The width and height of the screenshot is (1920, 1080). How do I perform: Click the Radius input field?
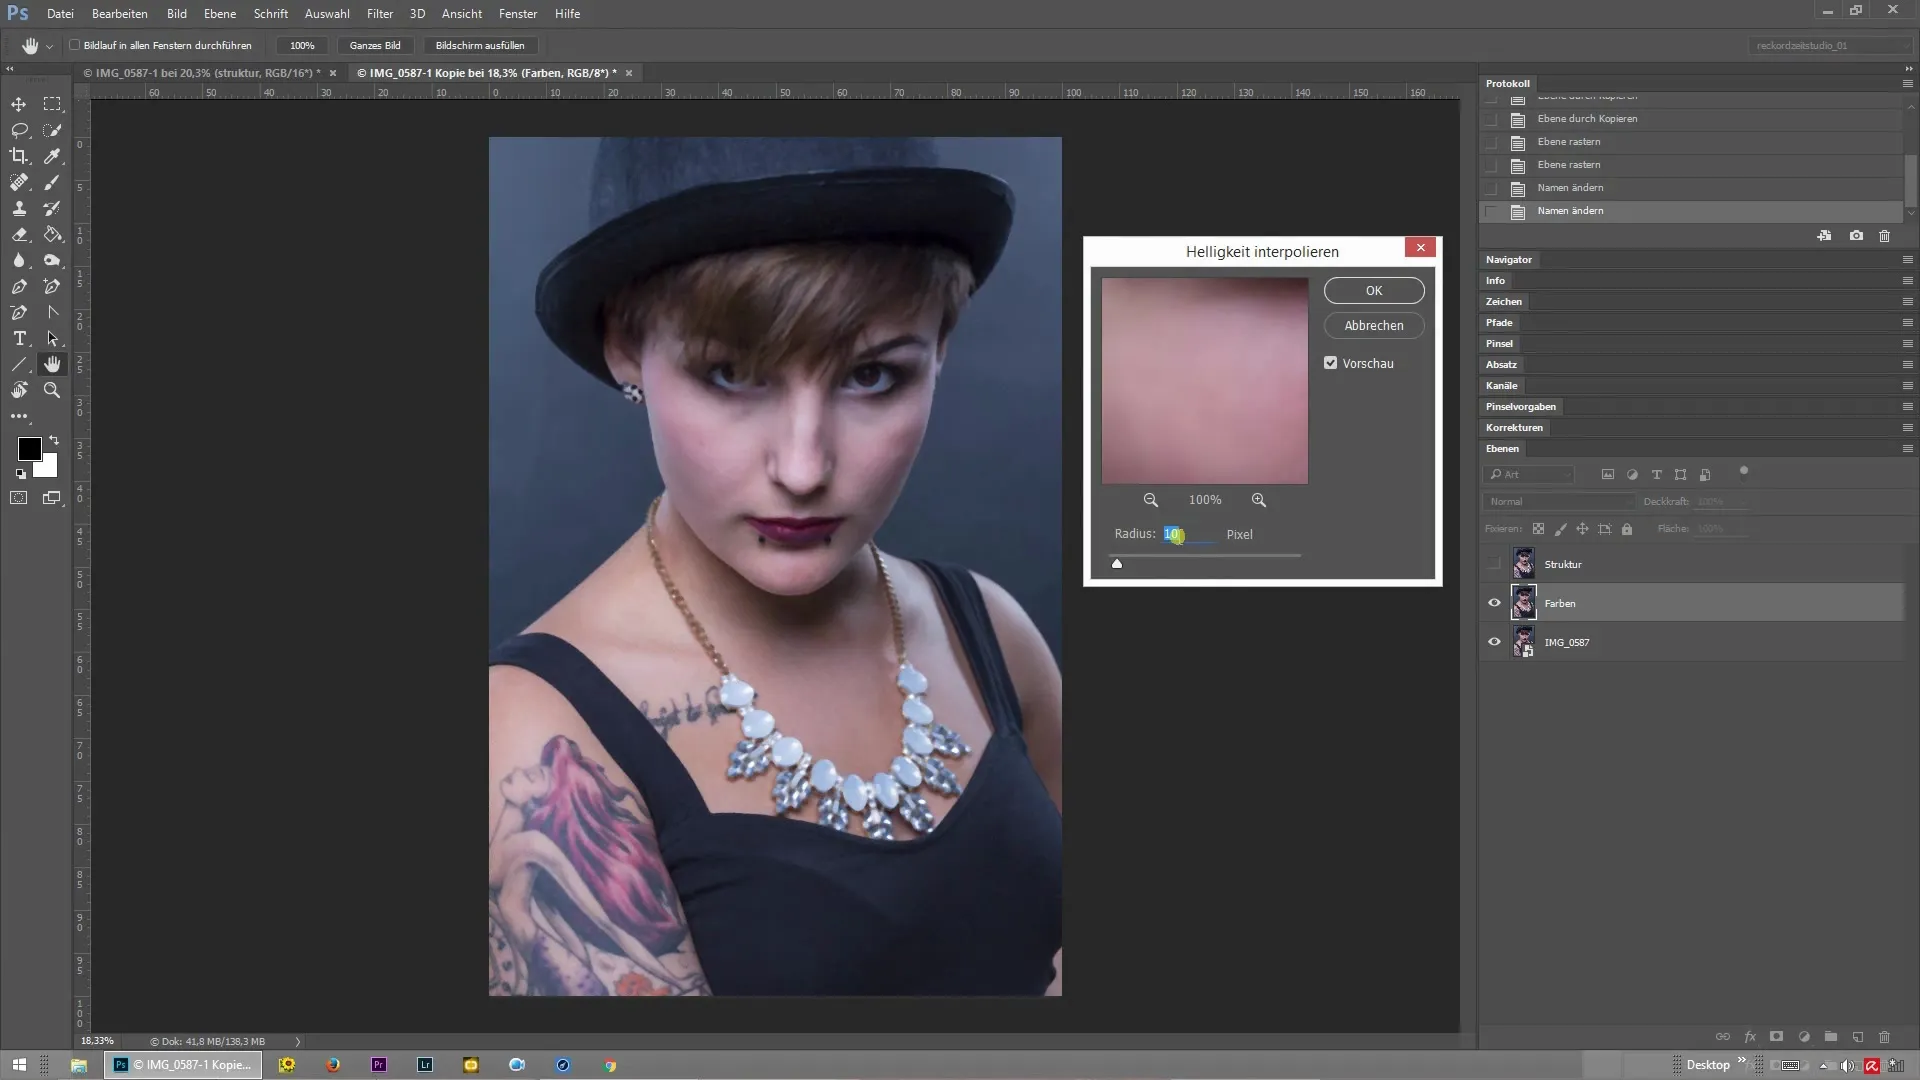click(x=1189, y=534)
